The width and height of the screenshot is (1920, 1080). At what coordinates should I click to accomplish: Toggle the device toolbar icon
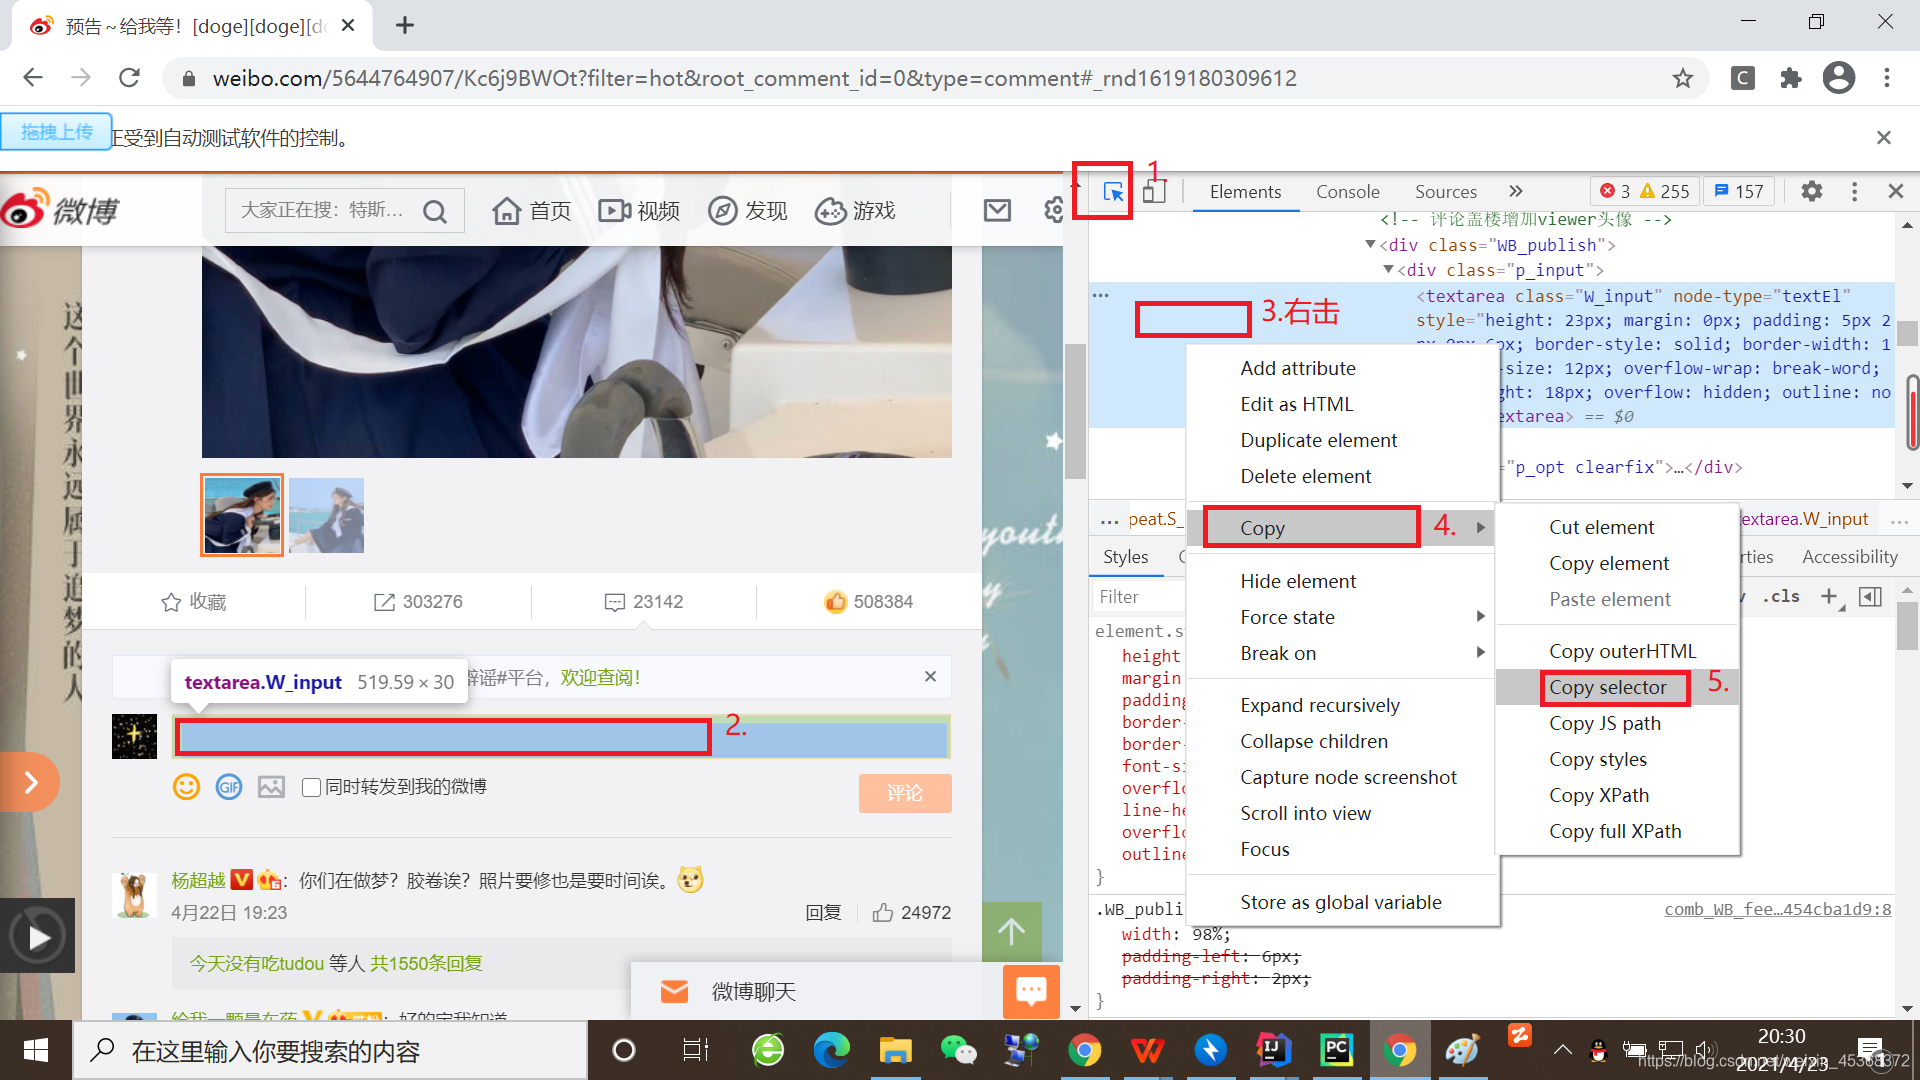pyautogui.click(x=1154, y=192)
